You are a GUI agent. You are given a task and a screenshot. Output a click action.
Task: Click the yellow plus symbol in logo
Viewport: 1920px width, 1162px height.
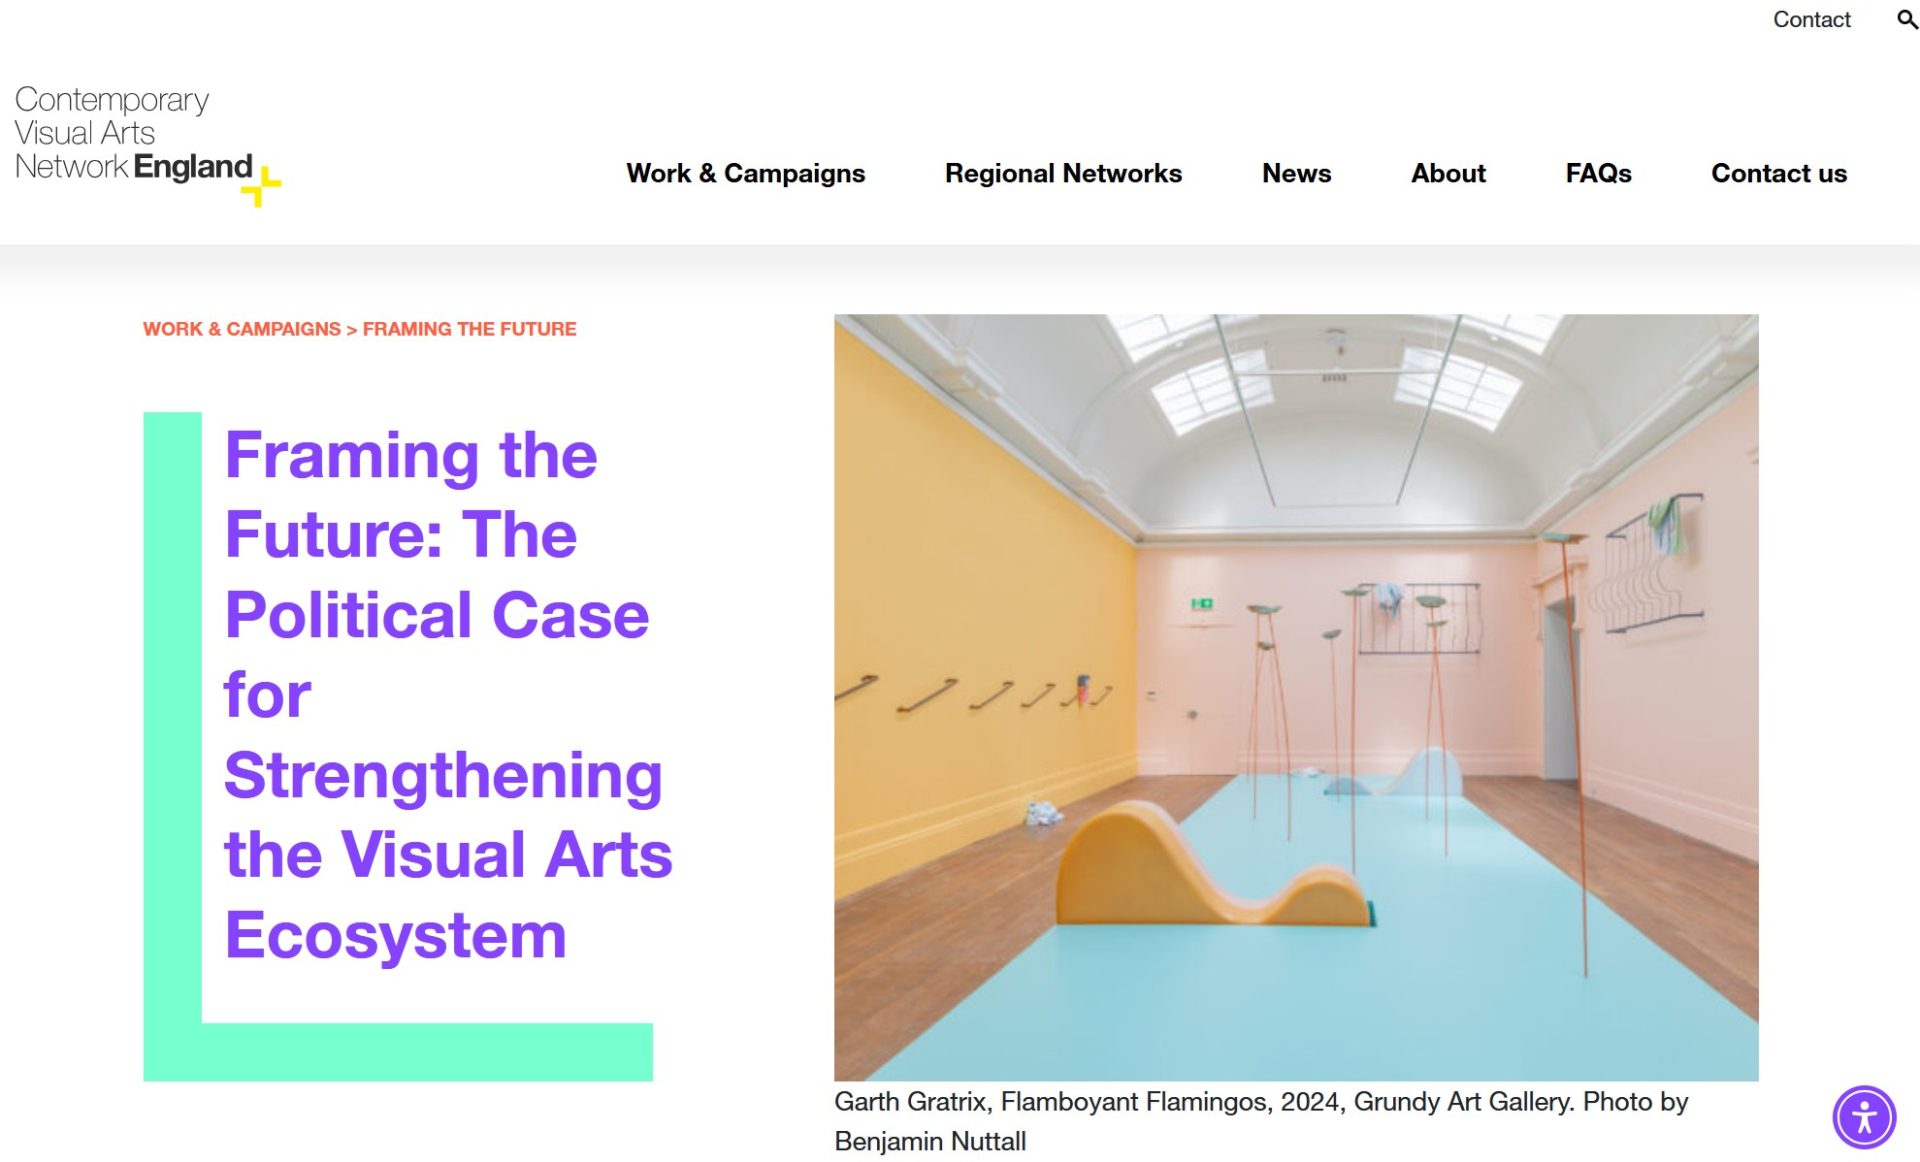coord(263,186)
